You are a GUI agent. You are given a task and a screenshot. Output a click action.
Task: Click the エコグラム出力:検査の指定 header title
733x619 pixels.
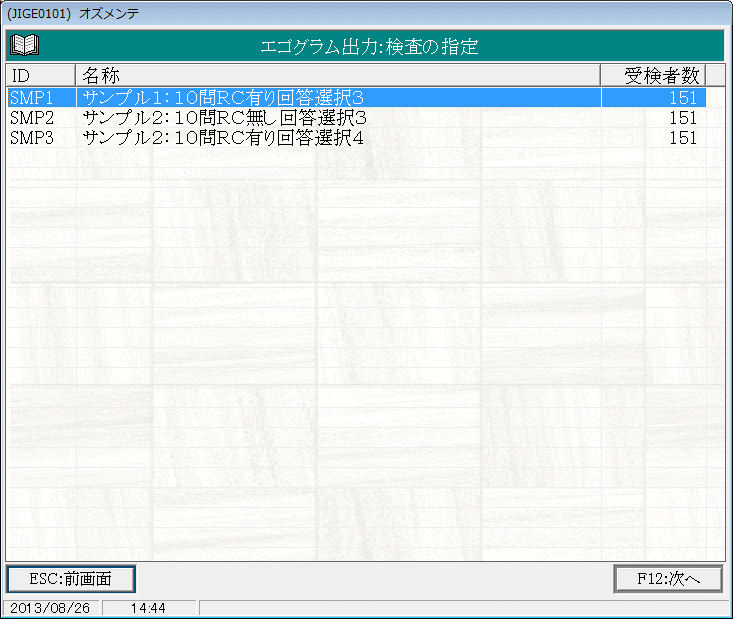(369, 47)
